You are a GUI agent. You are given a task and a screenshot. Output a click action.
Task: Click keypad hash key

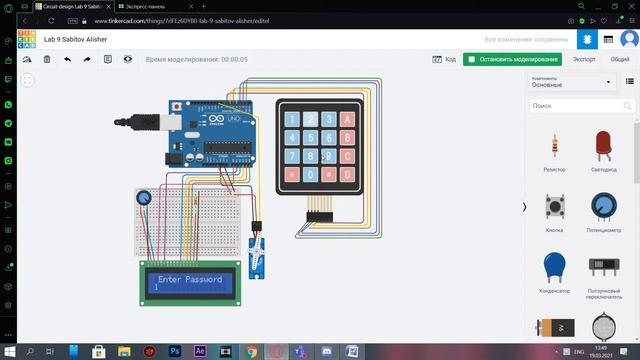point(329,175)
